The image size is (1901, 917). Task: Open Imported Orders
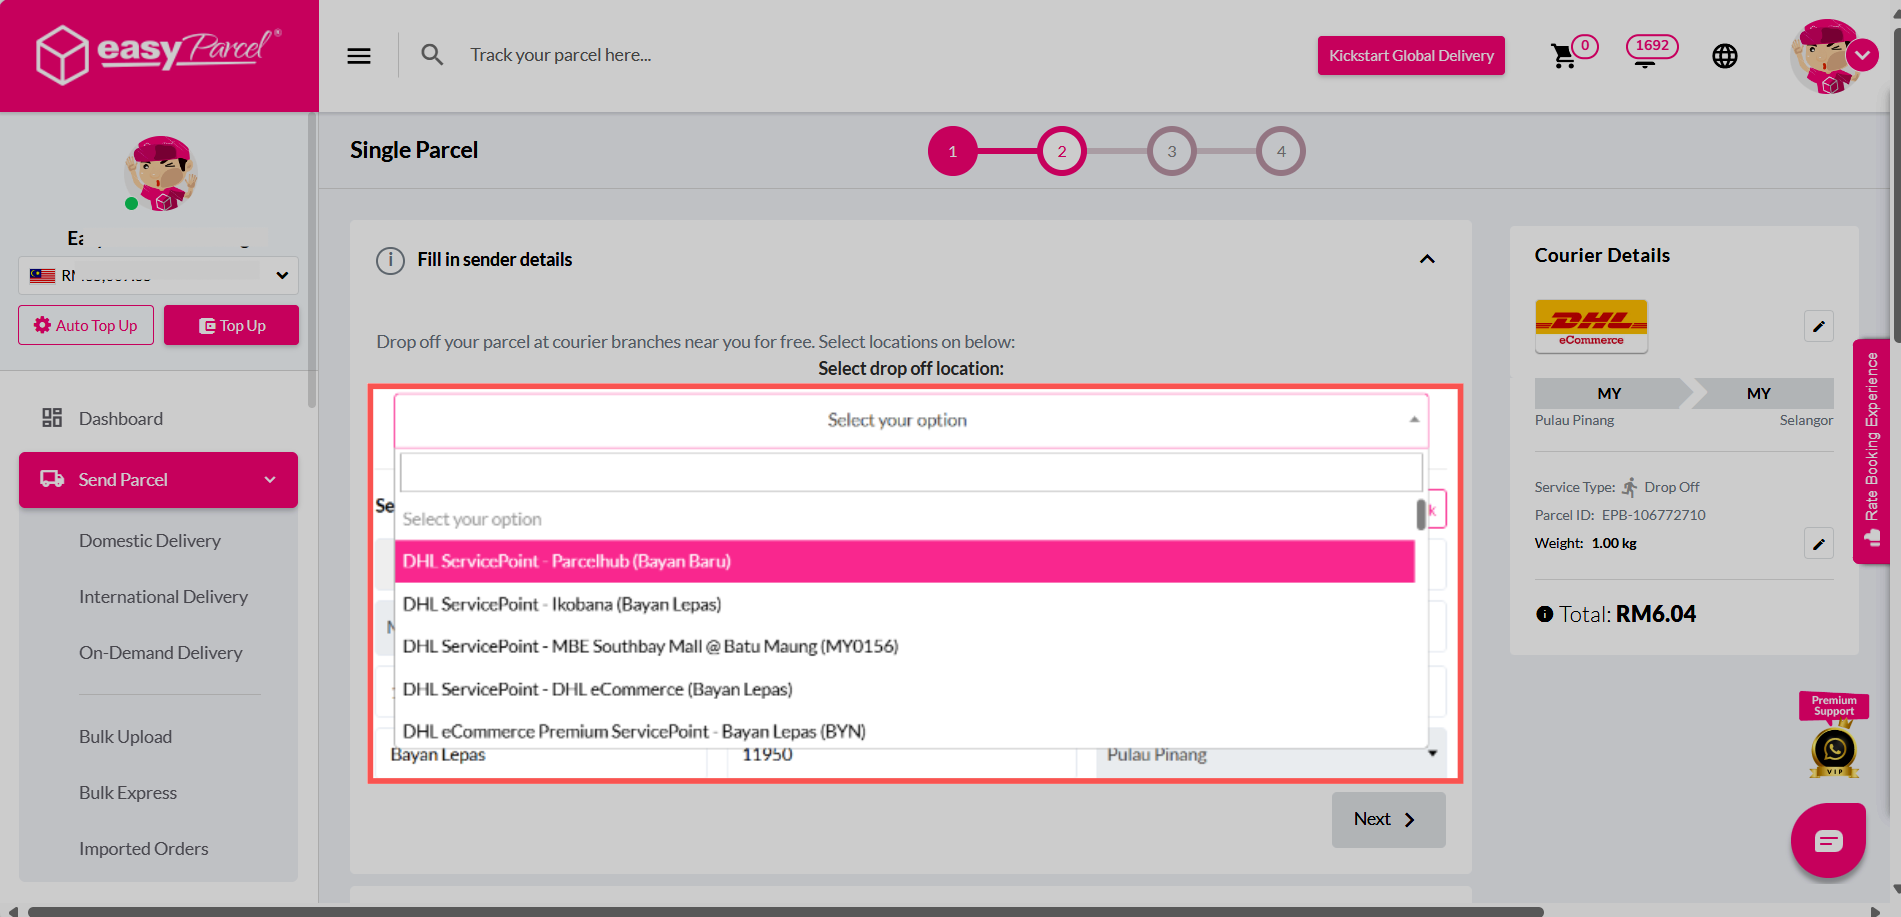click(143, 849)
